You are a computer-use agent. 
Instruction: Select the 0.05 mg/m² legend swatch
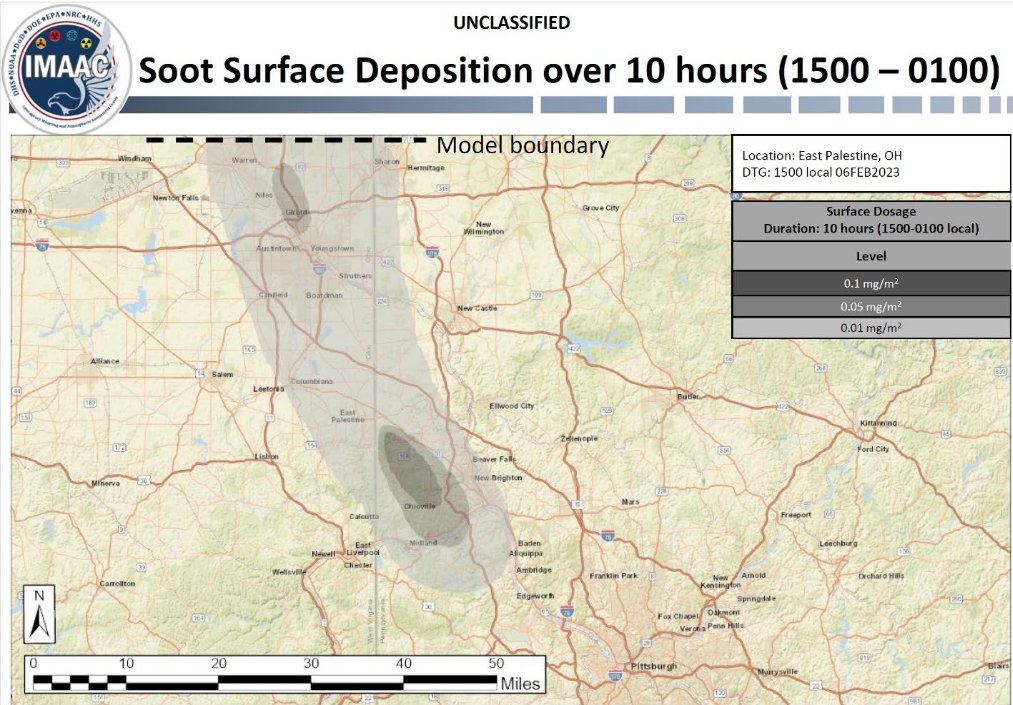[x=871, y=306]
